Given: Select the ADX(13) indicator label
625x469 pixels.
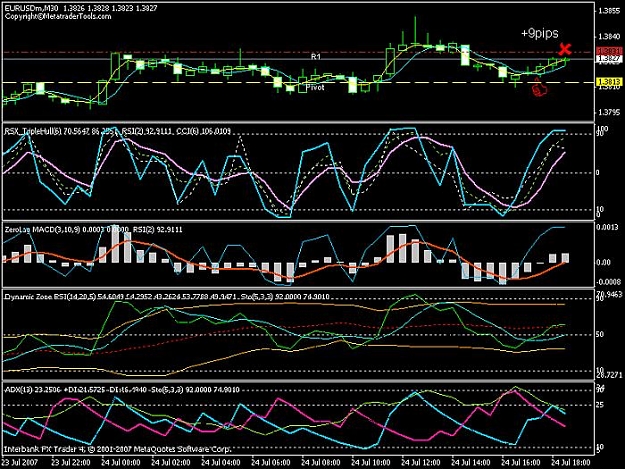Looking at the screenshot, I should (x=19, y=389).
